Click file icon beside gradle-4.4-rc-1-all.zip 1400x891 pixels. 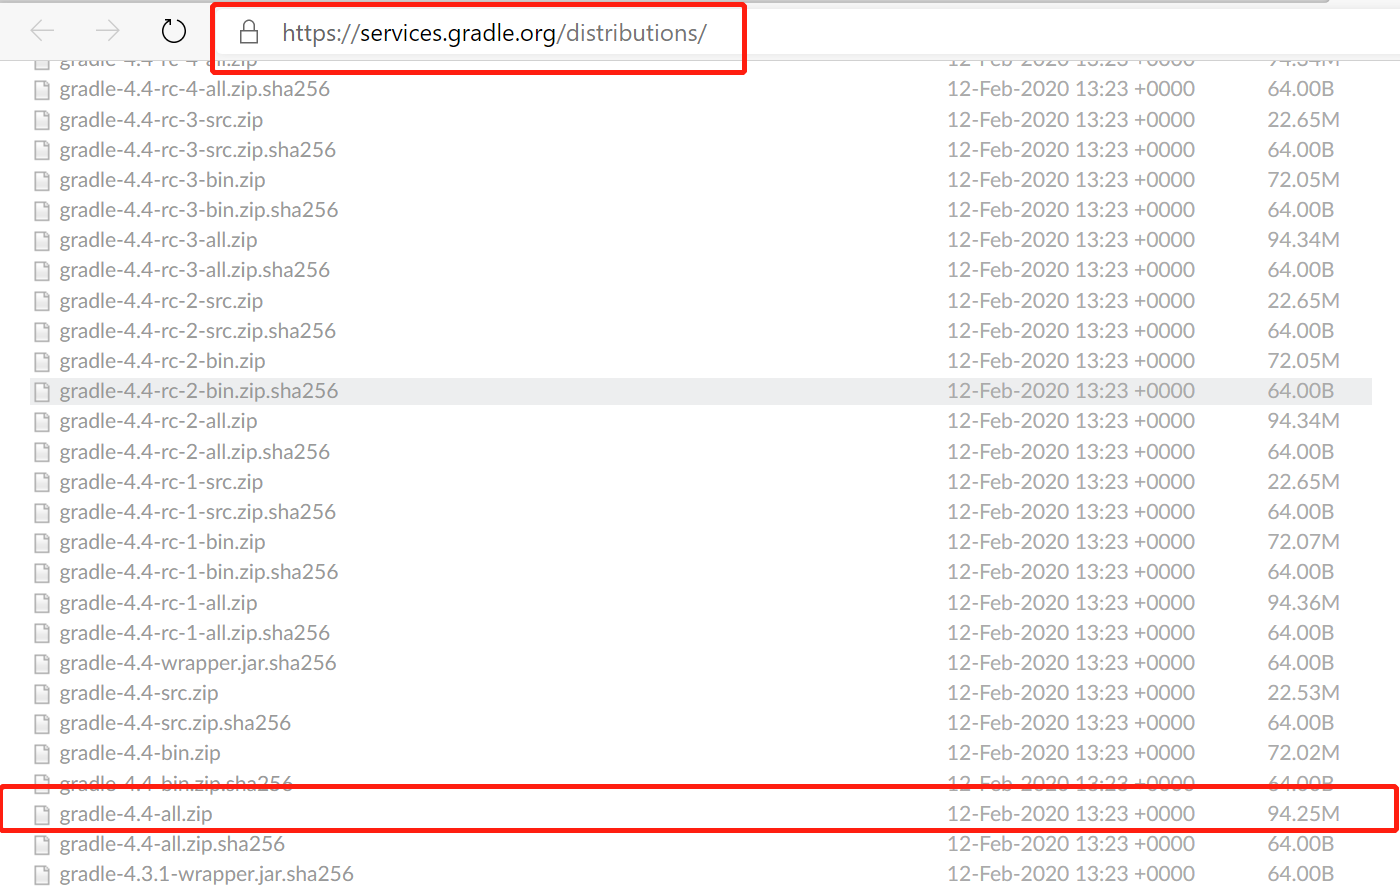click(41, 604)
